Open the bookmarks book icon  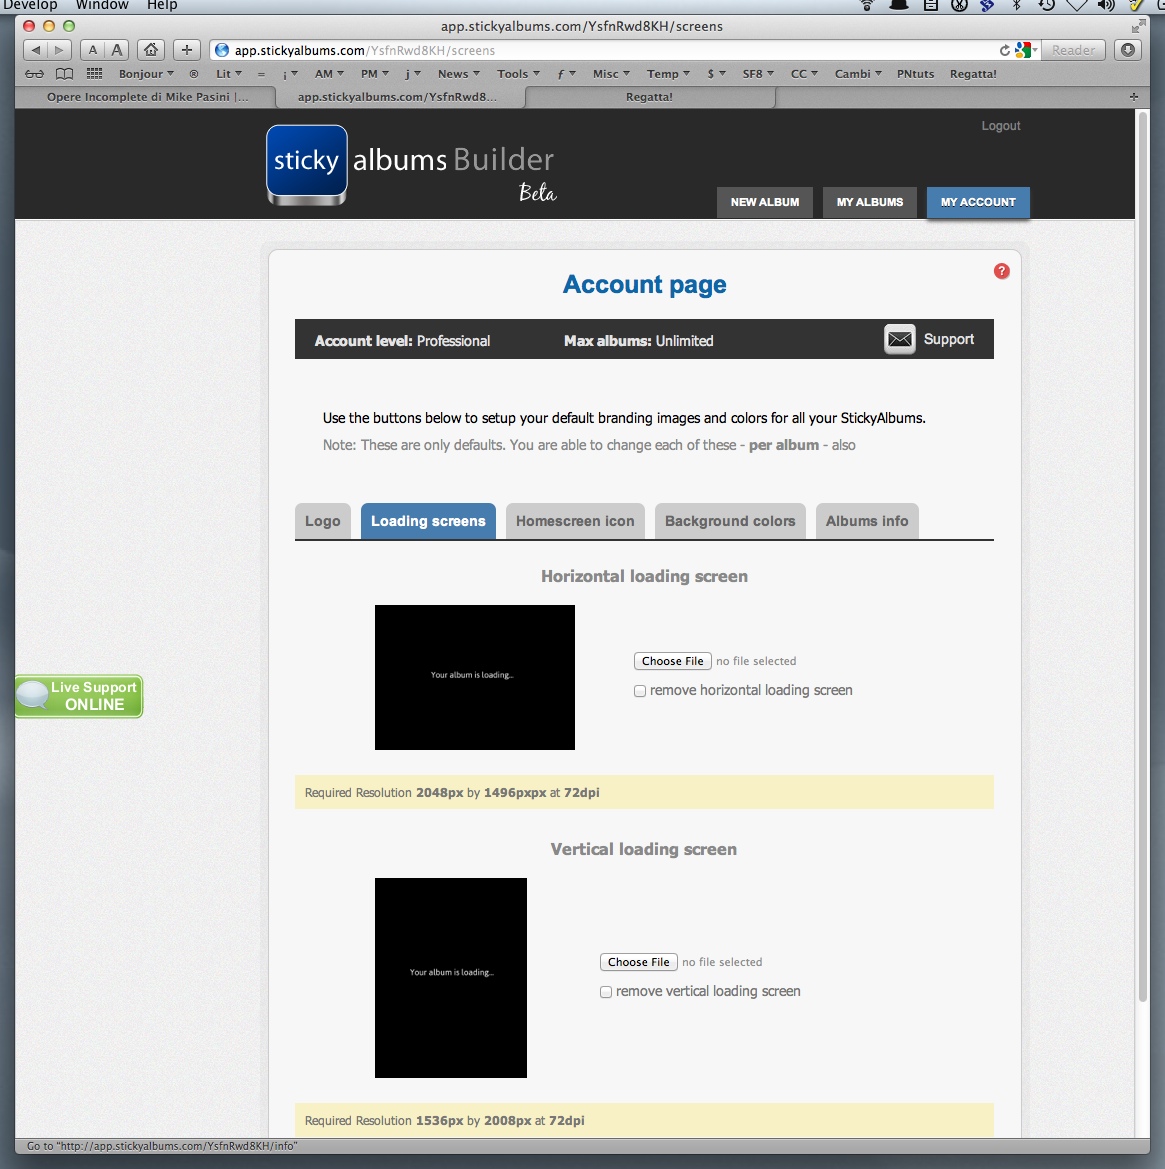coord(64,74)
